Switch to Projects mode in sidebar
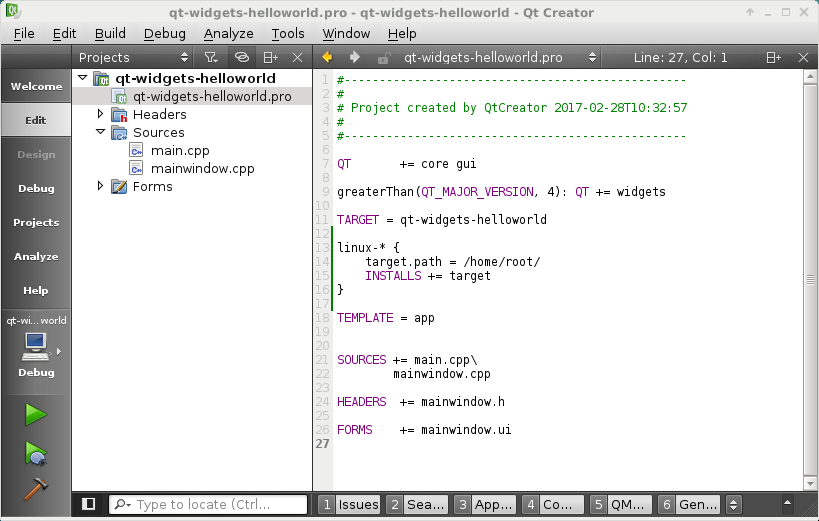Viewport: 819px width, 521px height. click(36, 222)
